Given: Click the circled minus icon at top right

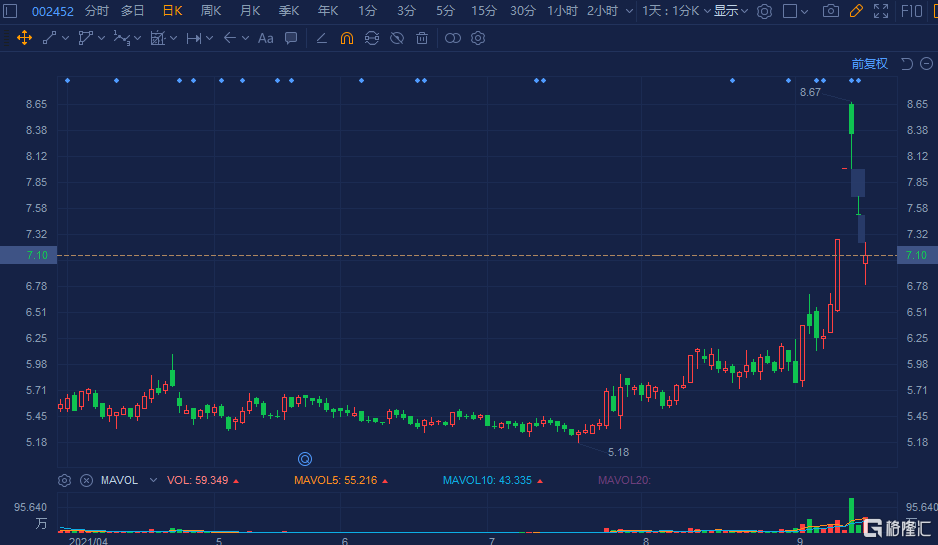Looking at the screenshot, I should point(926,63).
